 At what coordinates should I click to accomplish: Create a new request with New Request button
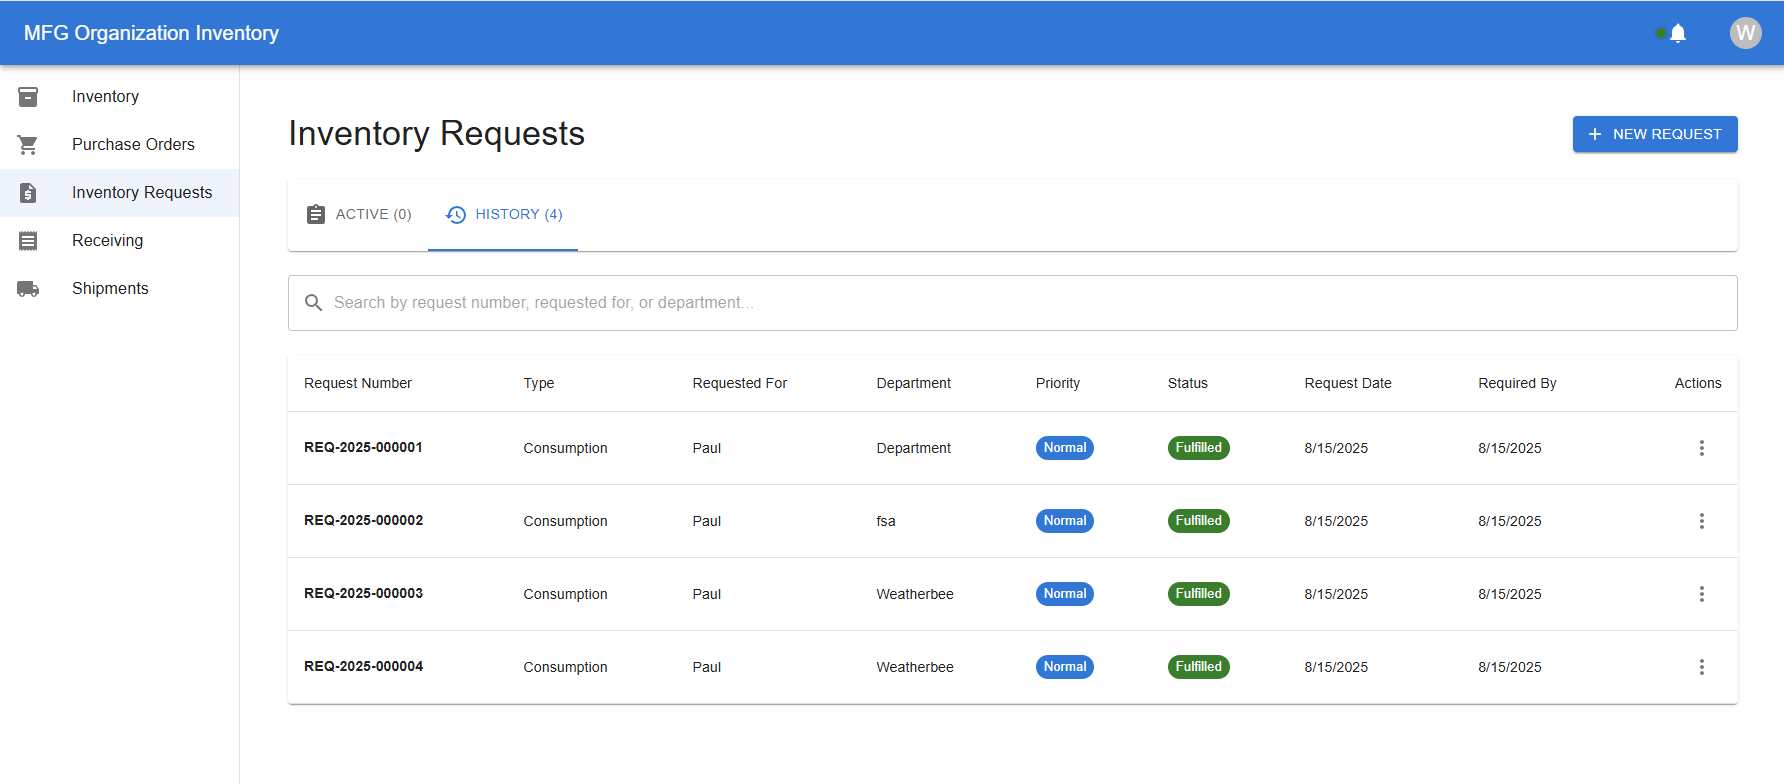click(1654, 134)
